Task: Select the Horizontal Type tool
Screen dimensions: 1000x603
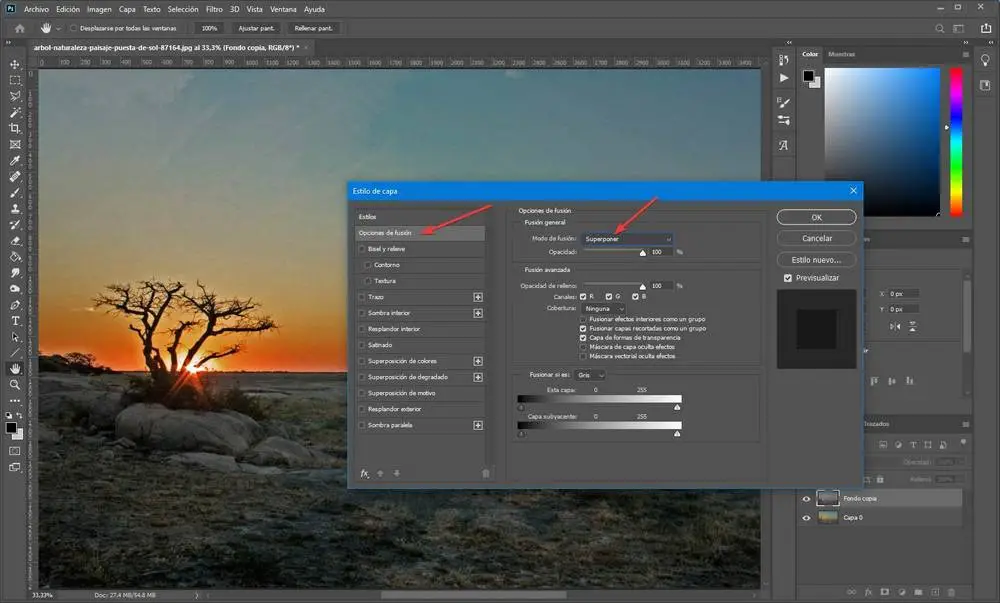Action: click(15, 320)
